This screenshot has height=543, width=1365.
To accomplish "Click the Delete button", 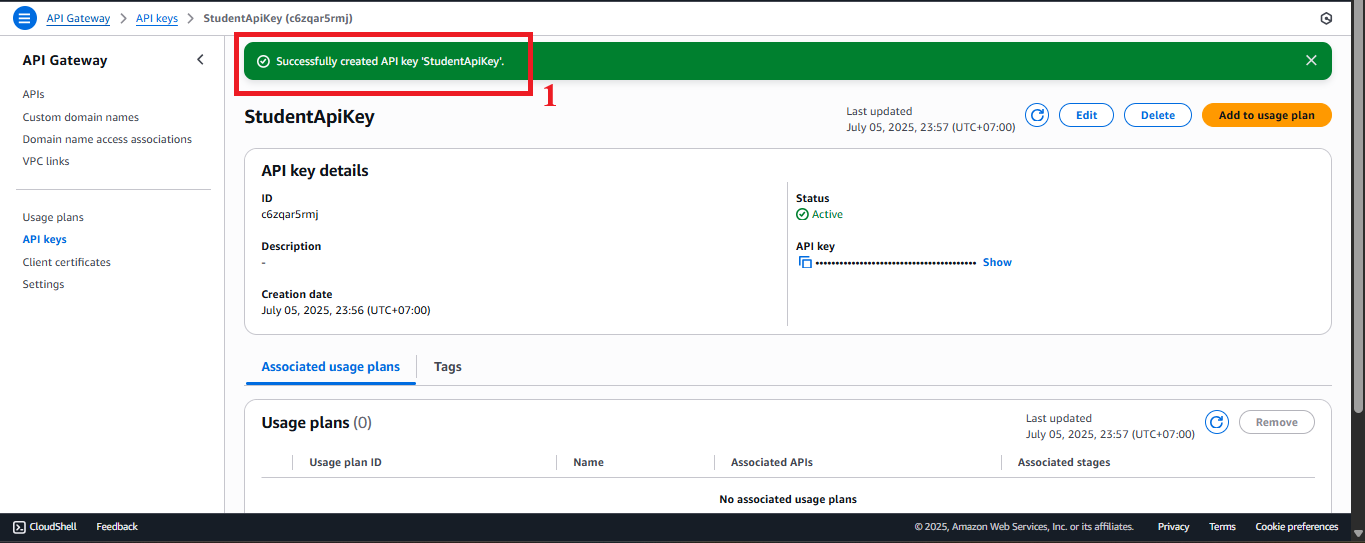I will coord(1158,115).
